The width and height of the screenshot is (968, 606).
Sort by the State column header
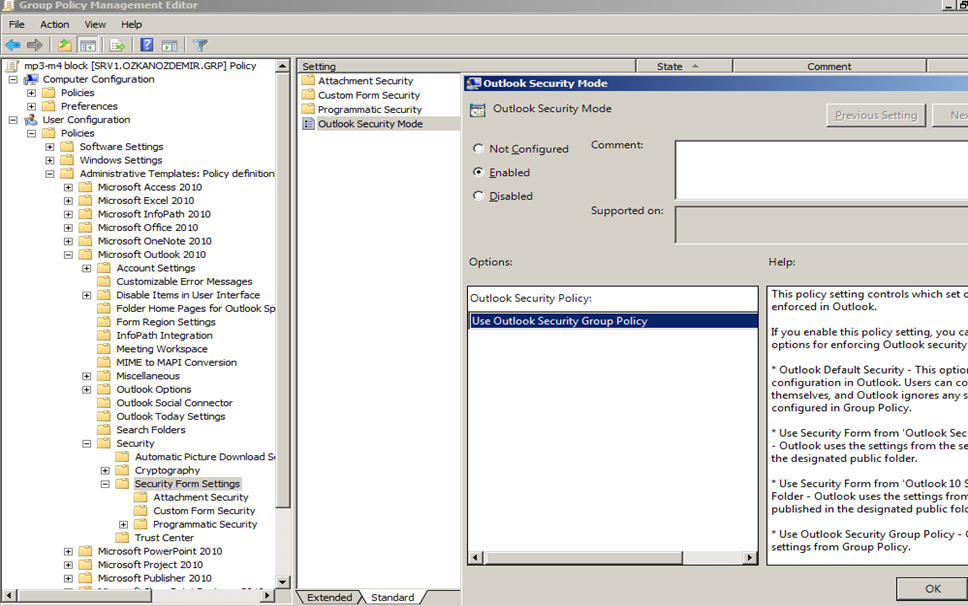click(x=685, y=66)
